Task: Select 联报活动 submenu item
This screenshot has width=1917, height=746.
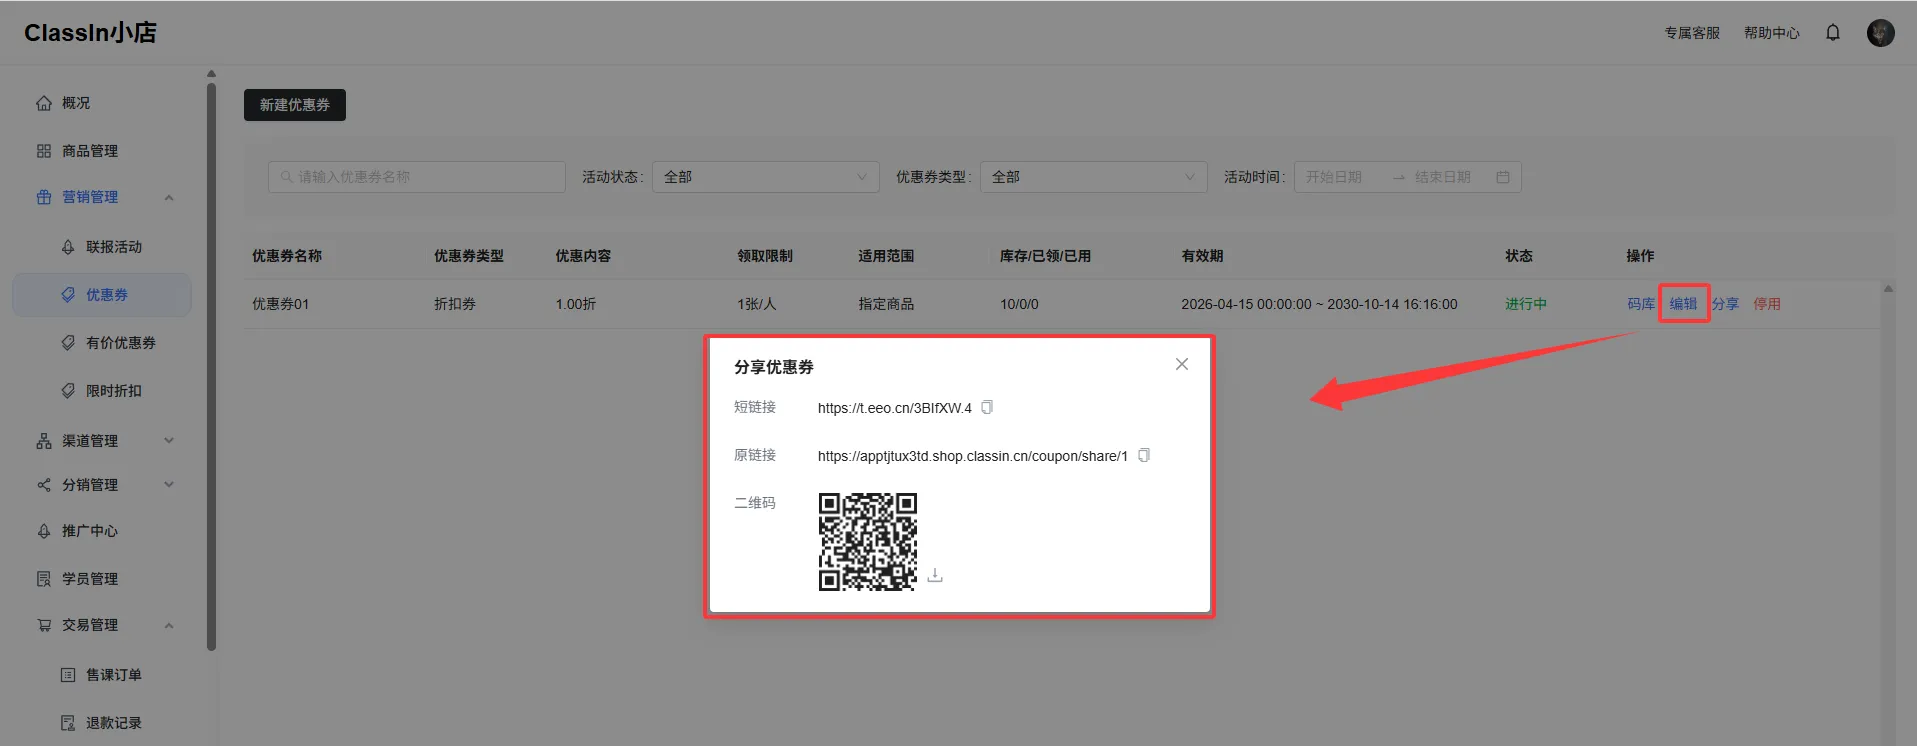Action: [x=114, y=247]
